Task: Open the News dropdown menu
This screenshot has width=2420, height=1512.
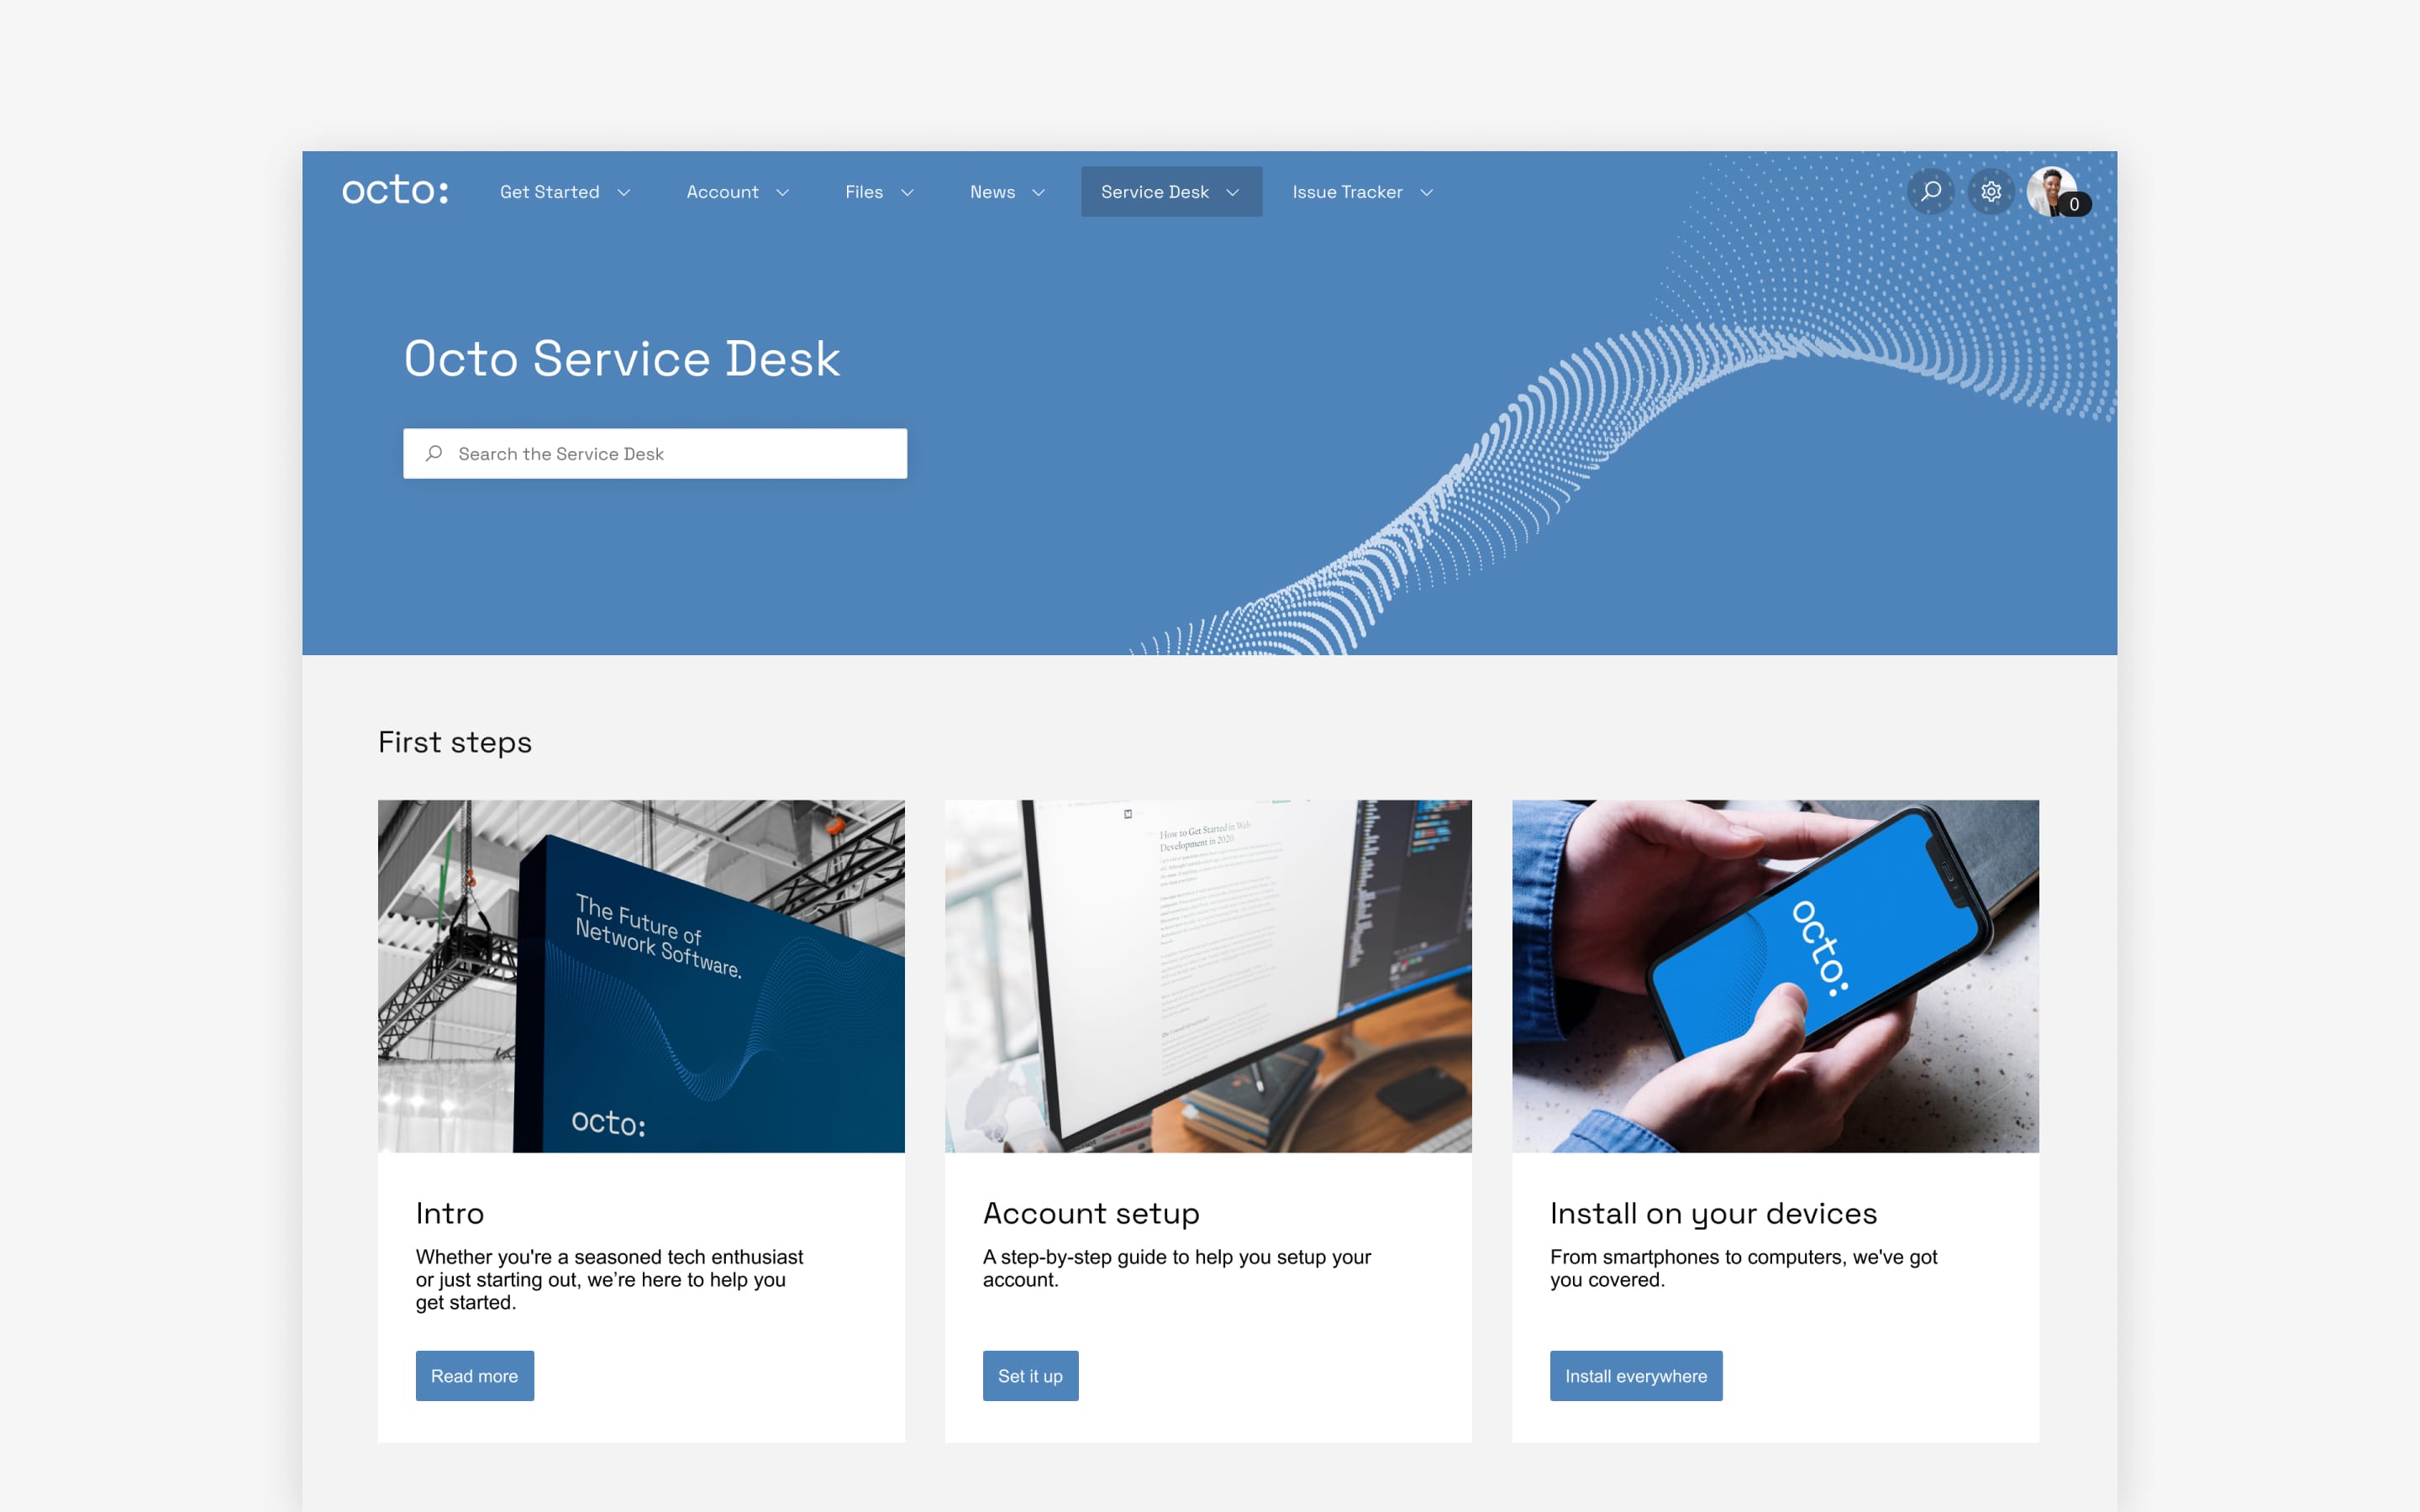Action: tap(1007, 192)
